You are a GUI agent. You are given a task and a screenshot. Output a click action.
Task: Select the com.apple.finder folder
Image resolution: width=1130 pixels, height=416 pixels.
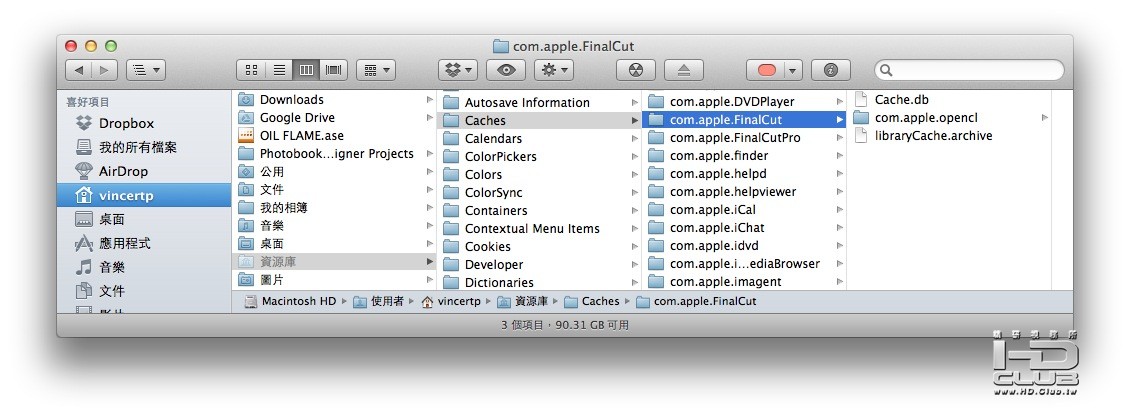point(744,156)
